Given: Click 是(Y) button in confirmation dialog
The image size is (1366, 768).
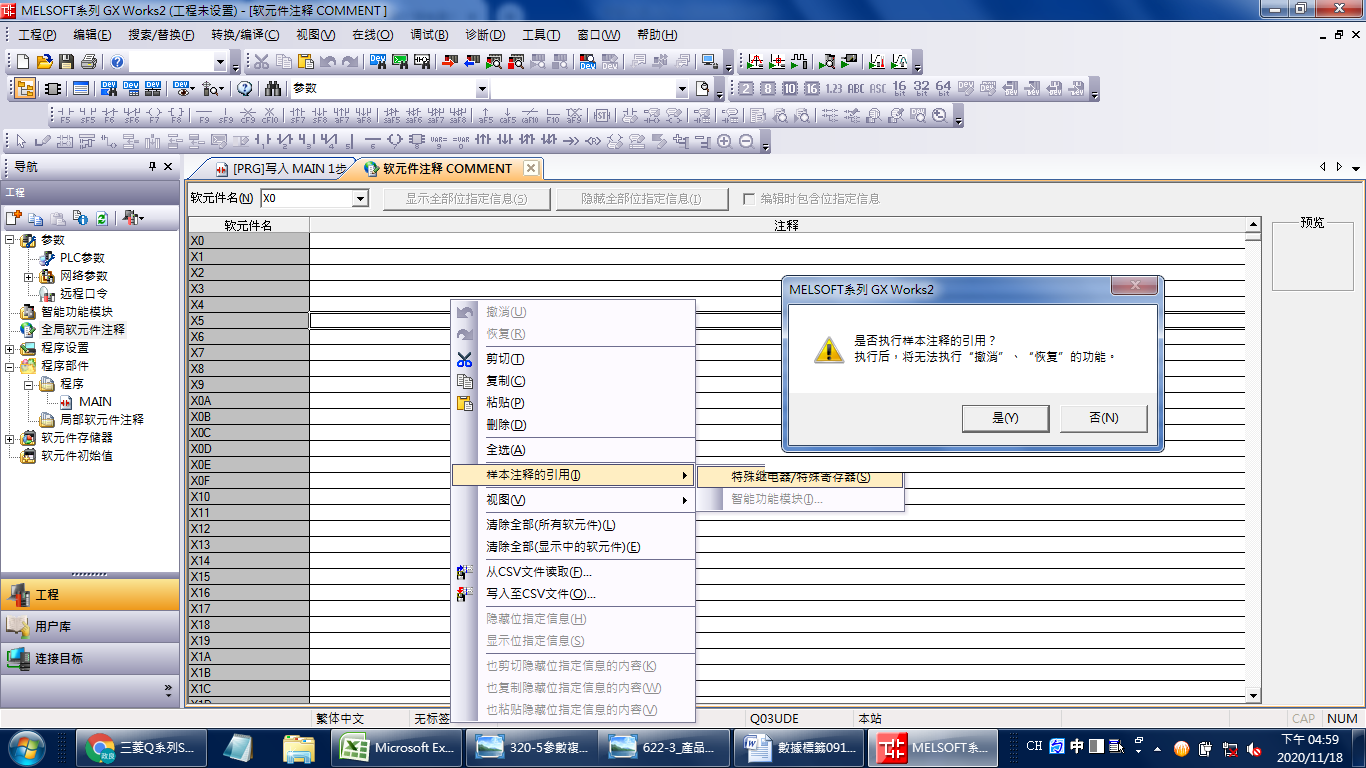Looking at the screenshot, I should [x=1005, y=418].
